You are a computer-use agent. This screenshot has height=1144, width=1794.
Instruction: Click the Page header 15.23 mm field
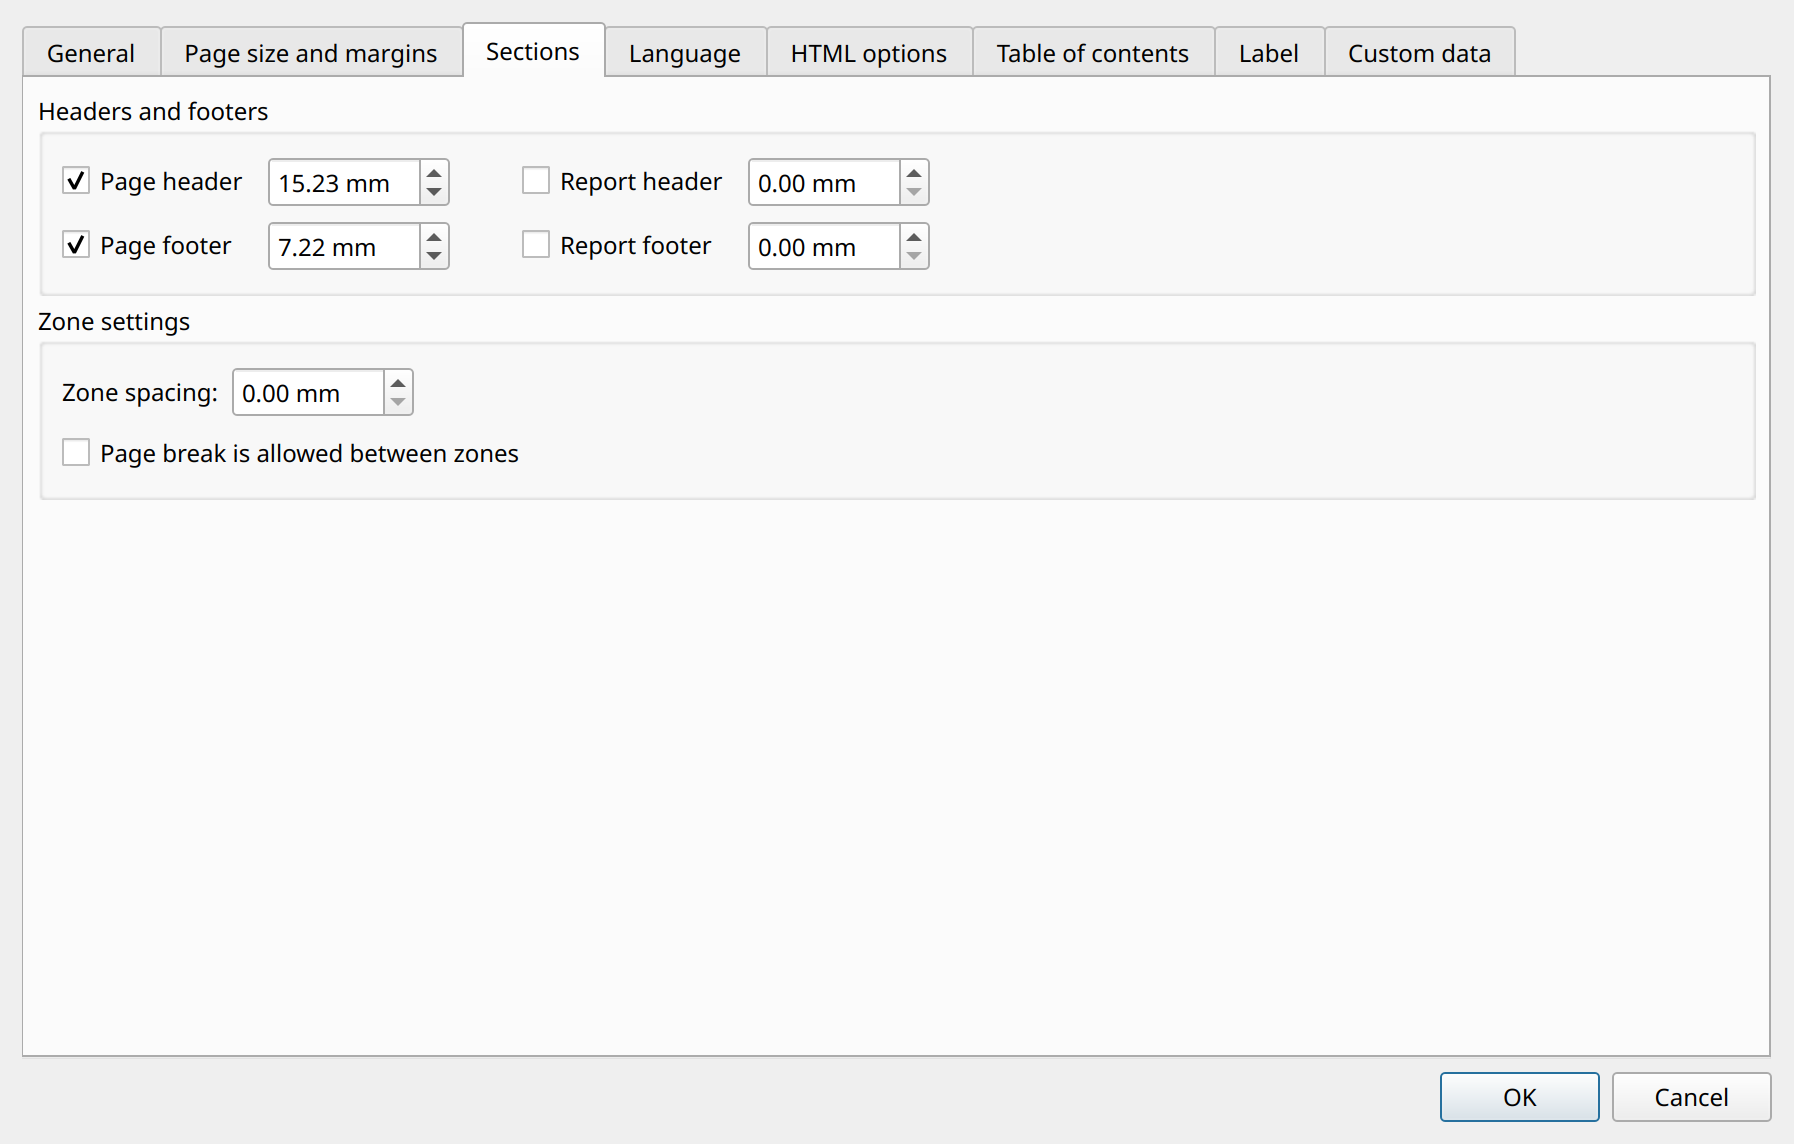[x=344, y=183]
